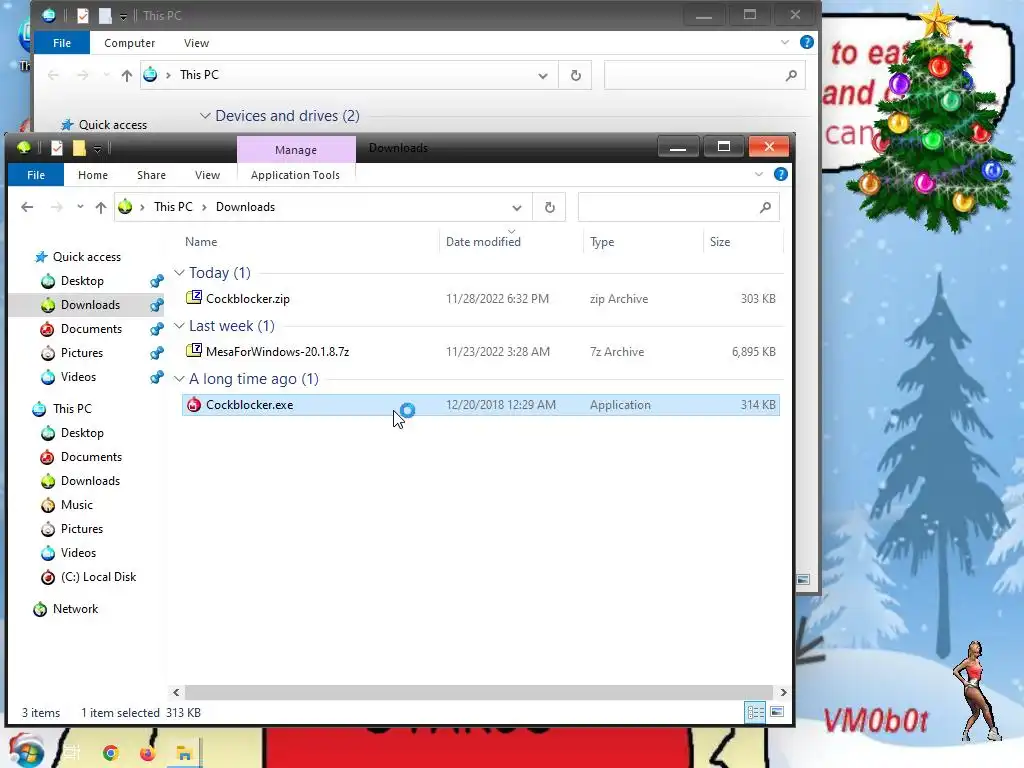The height and width of the screenshot is (768, 1024).
Task: Click This PC in the Downloads breadcrumb
Action: 173,207
